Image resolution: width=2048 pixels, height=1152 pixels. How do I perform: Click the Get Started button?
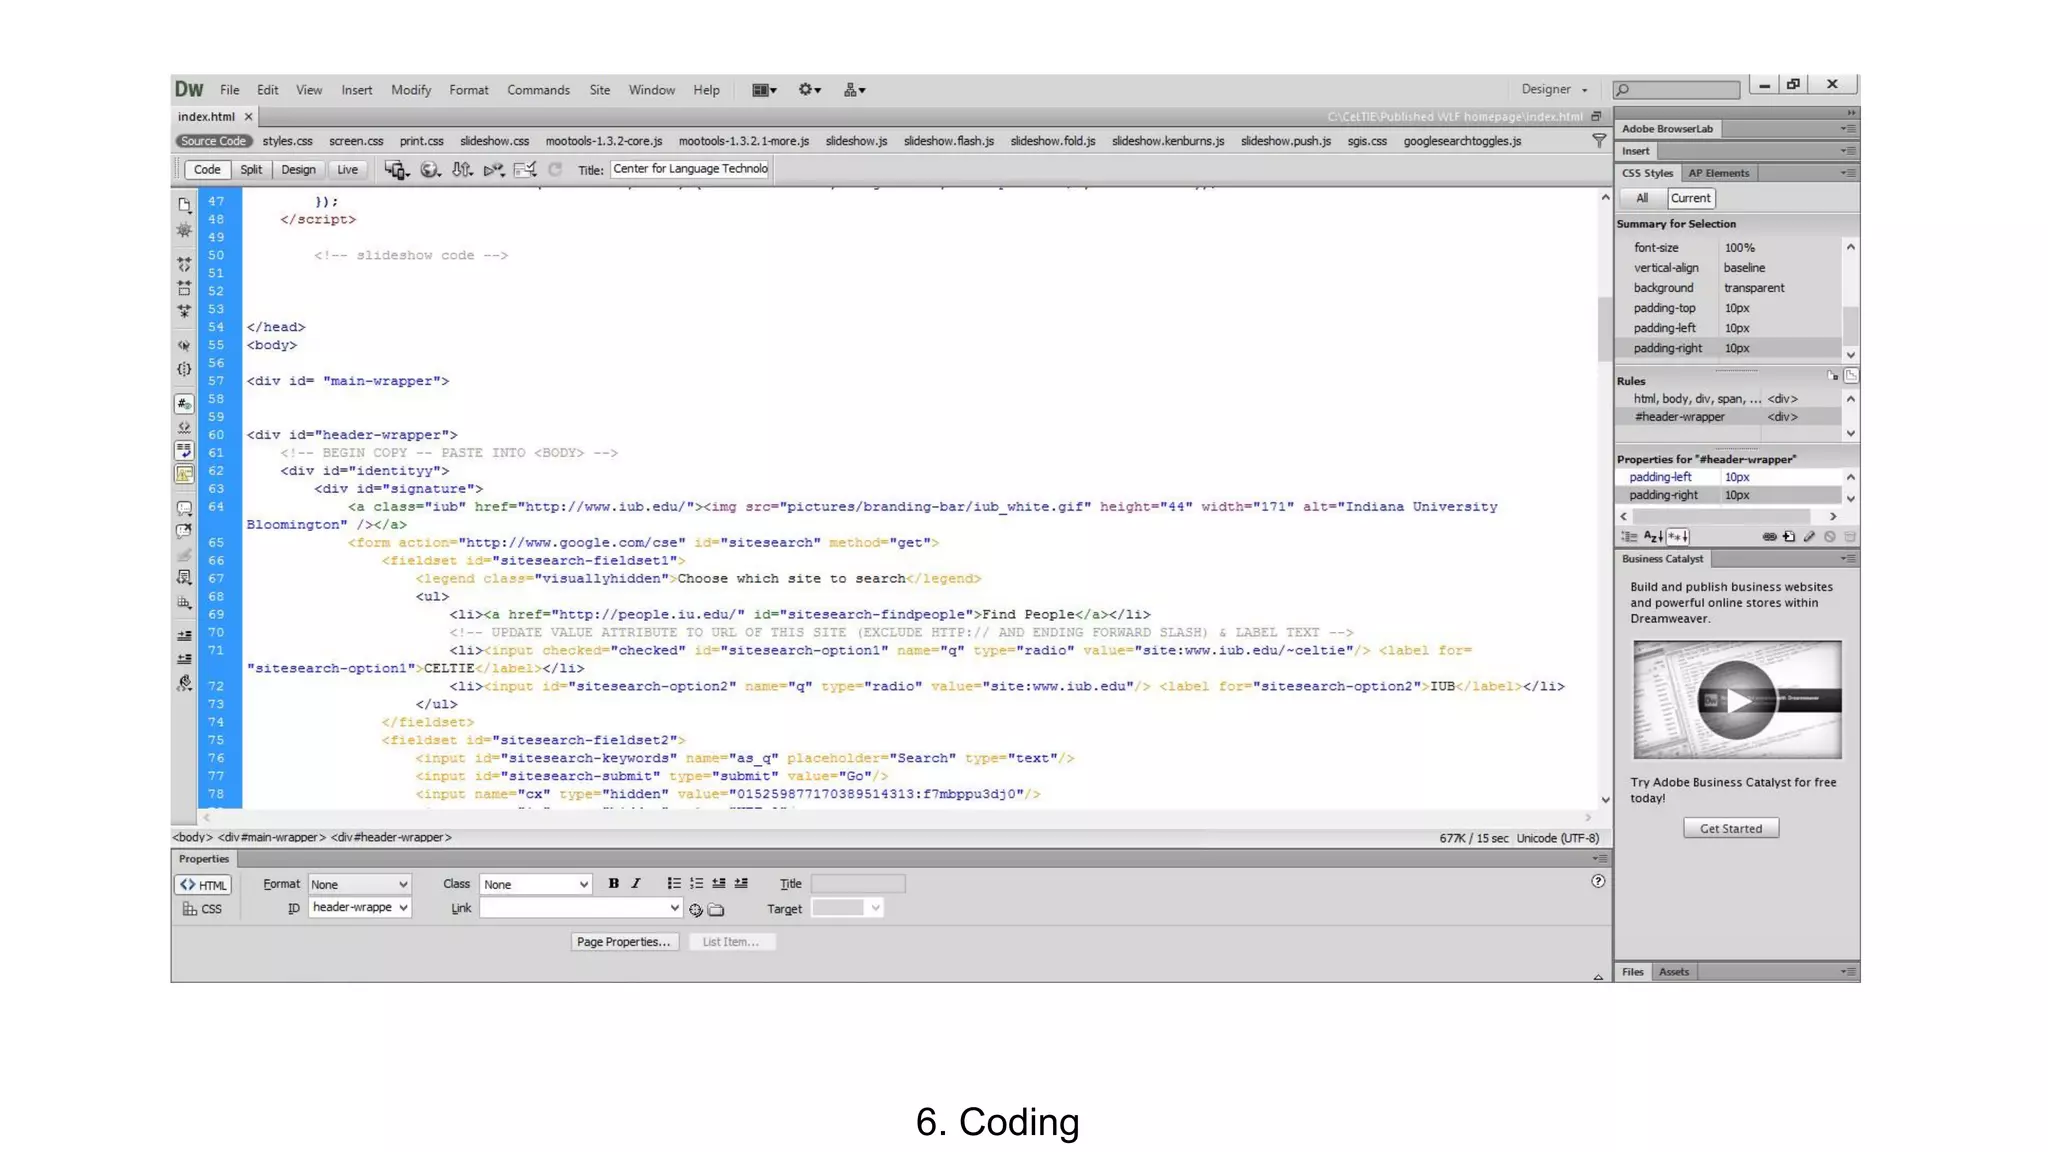pos(1730,828)
